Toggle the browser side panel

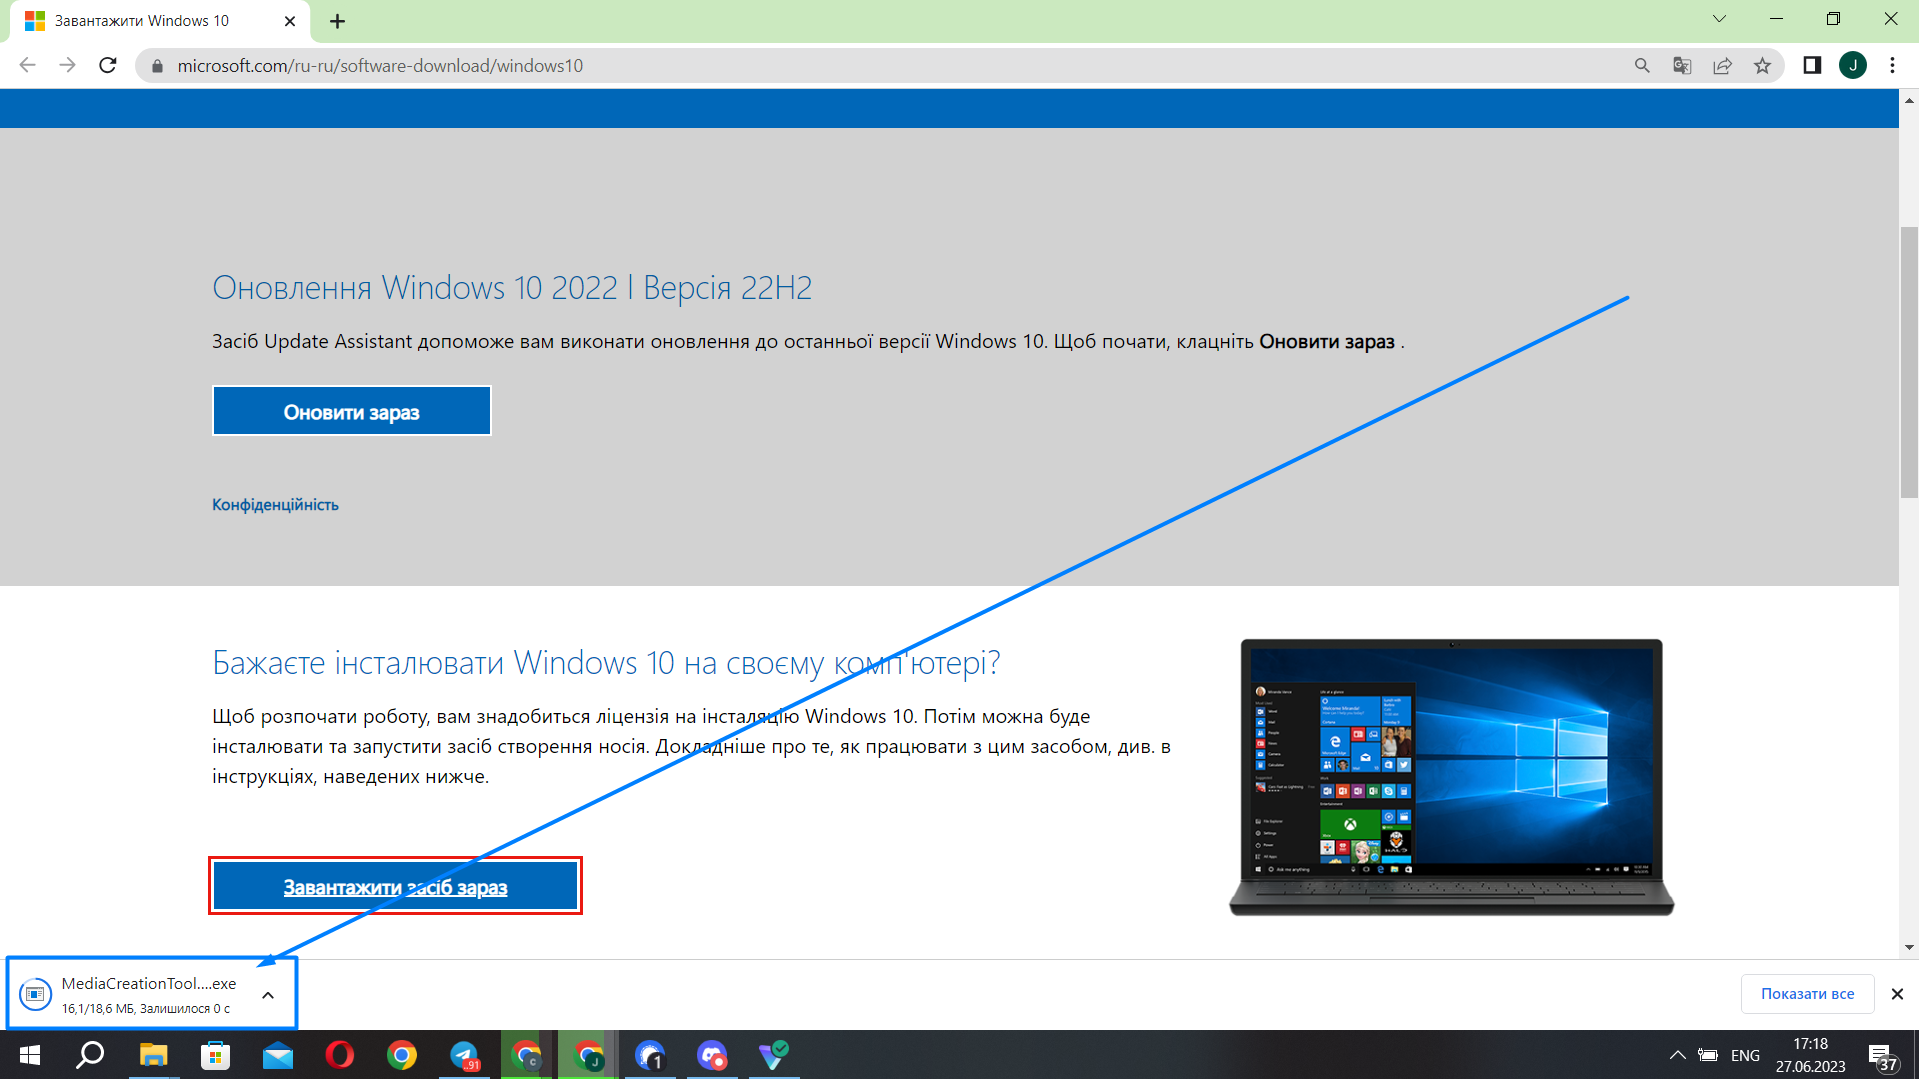1812,65
